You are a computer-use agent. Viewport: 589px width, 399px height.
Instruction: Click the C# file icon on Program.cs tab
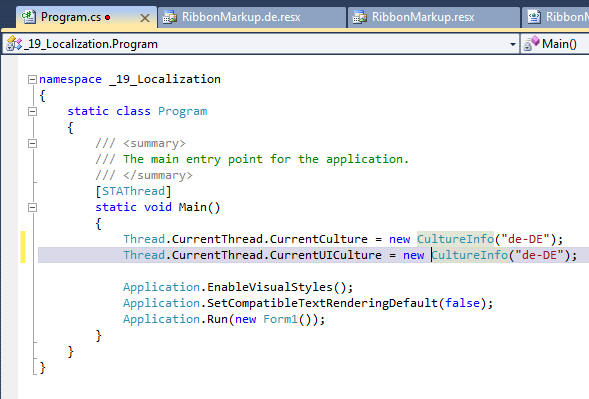[x=29, y=17]
